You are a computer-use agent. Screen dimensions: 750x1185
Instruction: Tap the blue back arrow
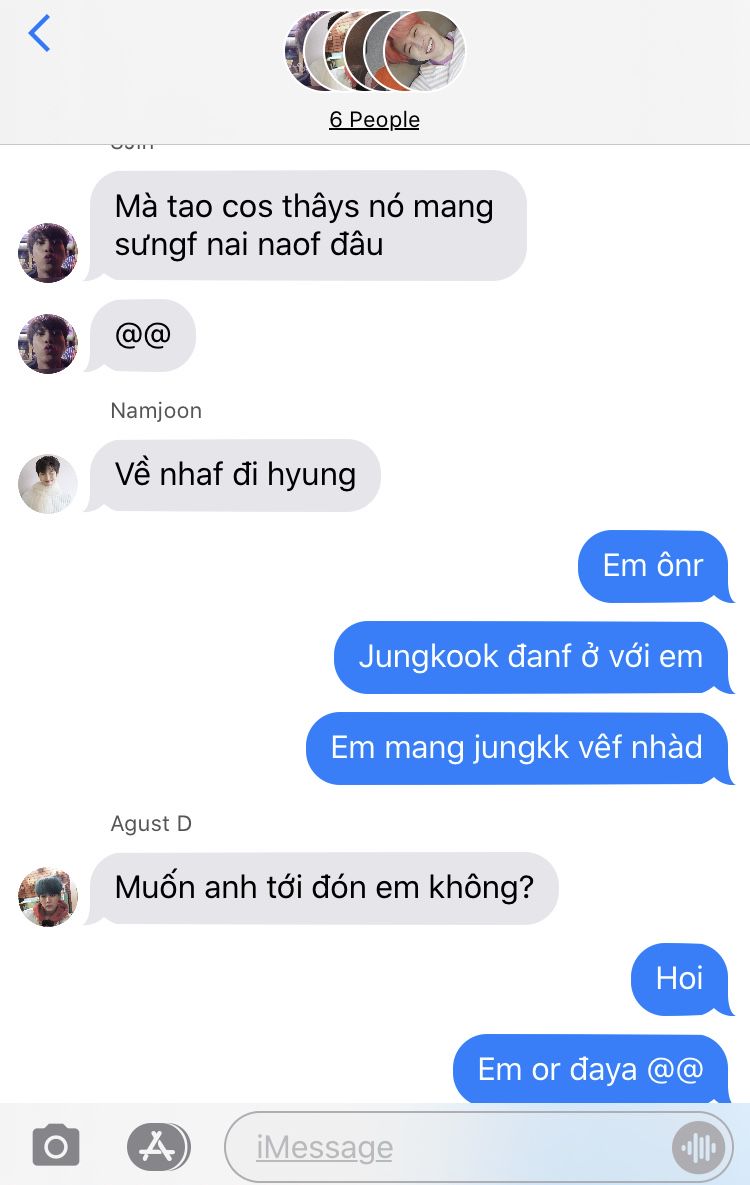[x=39, y=34]
